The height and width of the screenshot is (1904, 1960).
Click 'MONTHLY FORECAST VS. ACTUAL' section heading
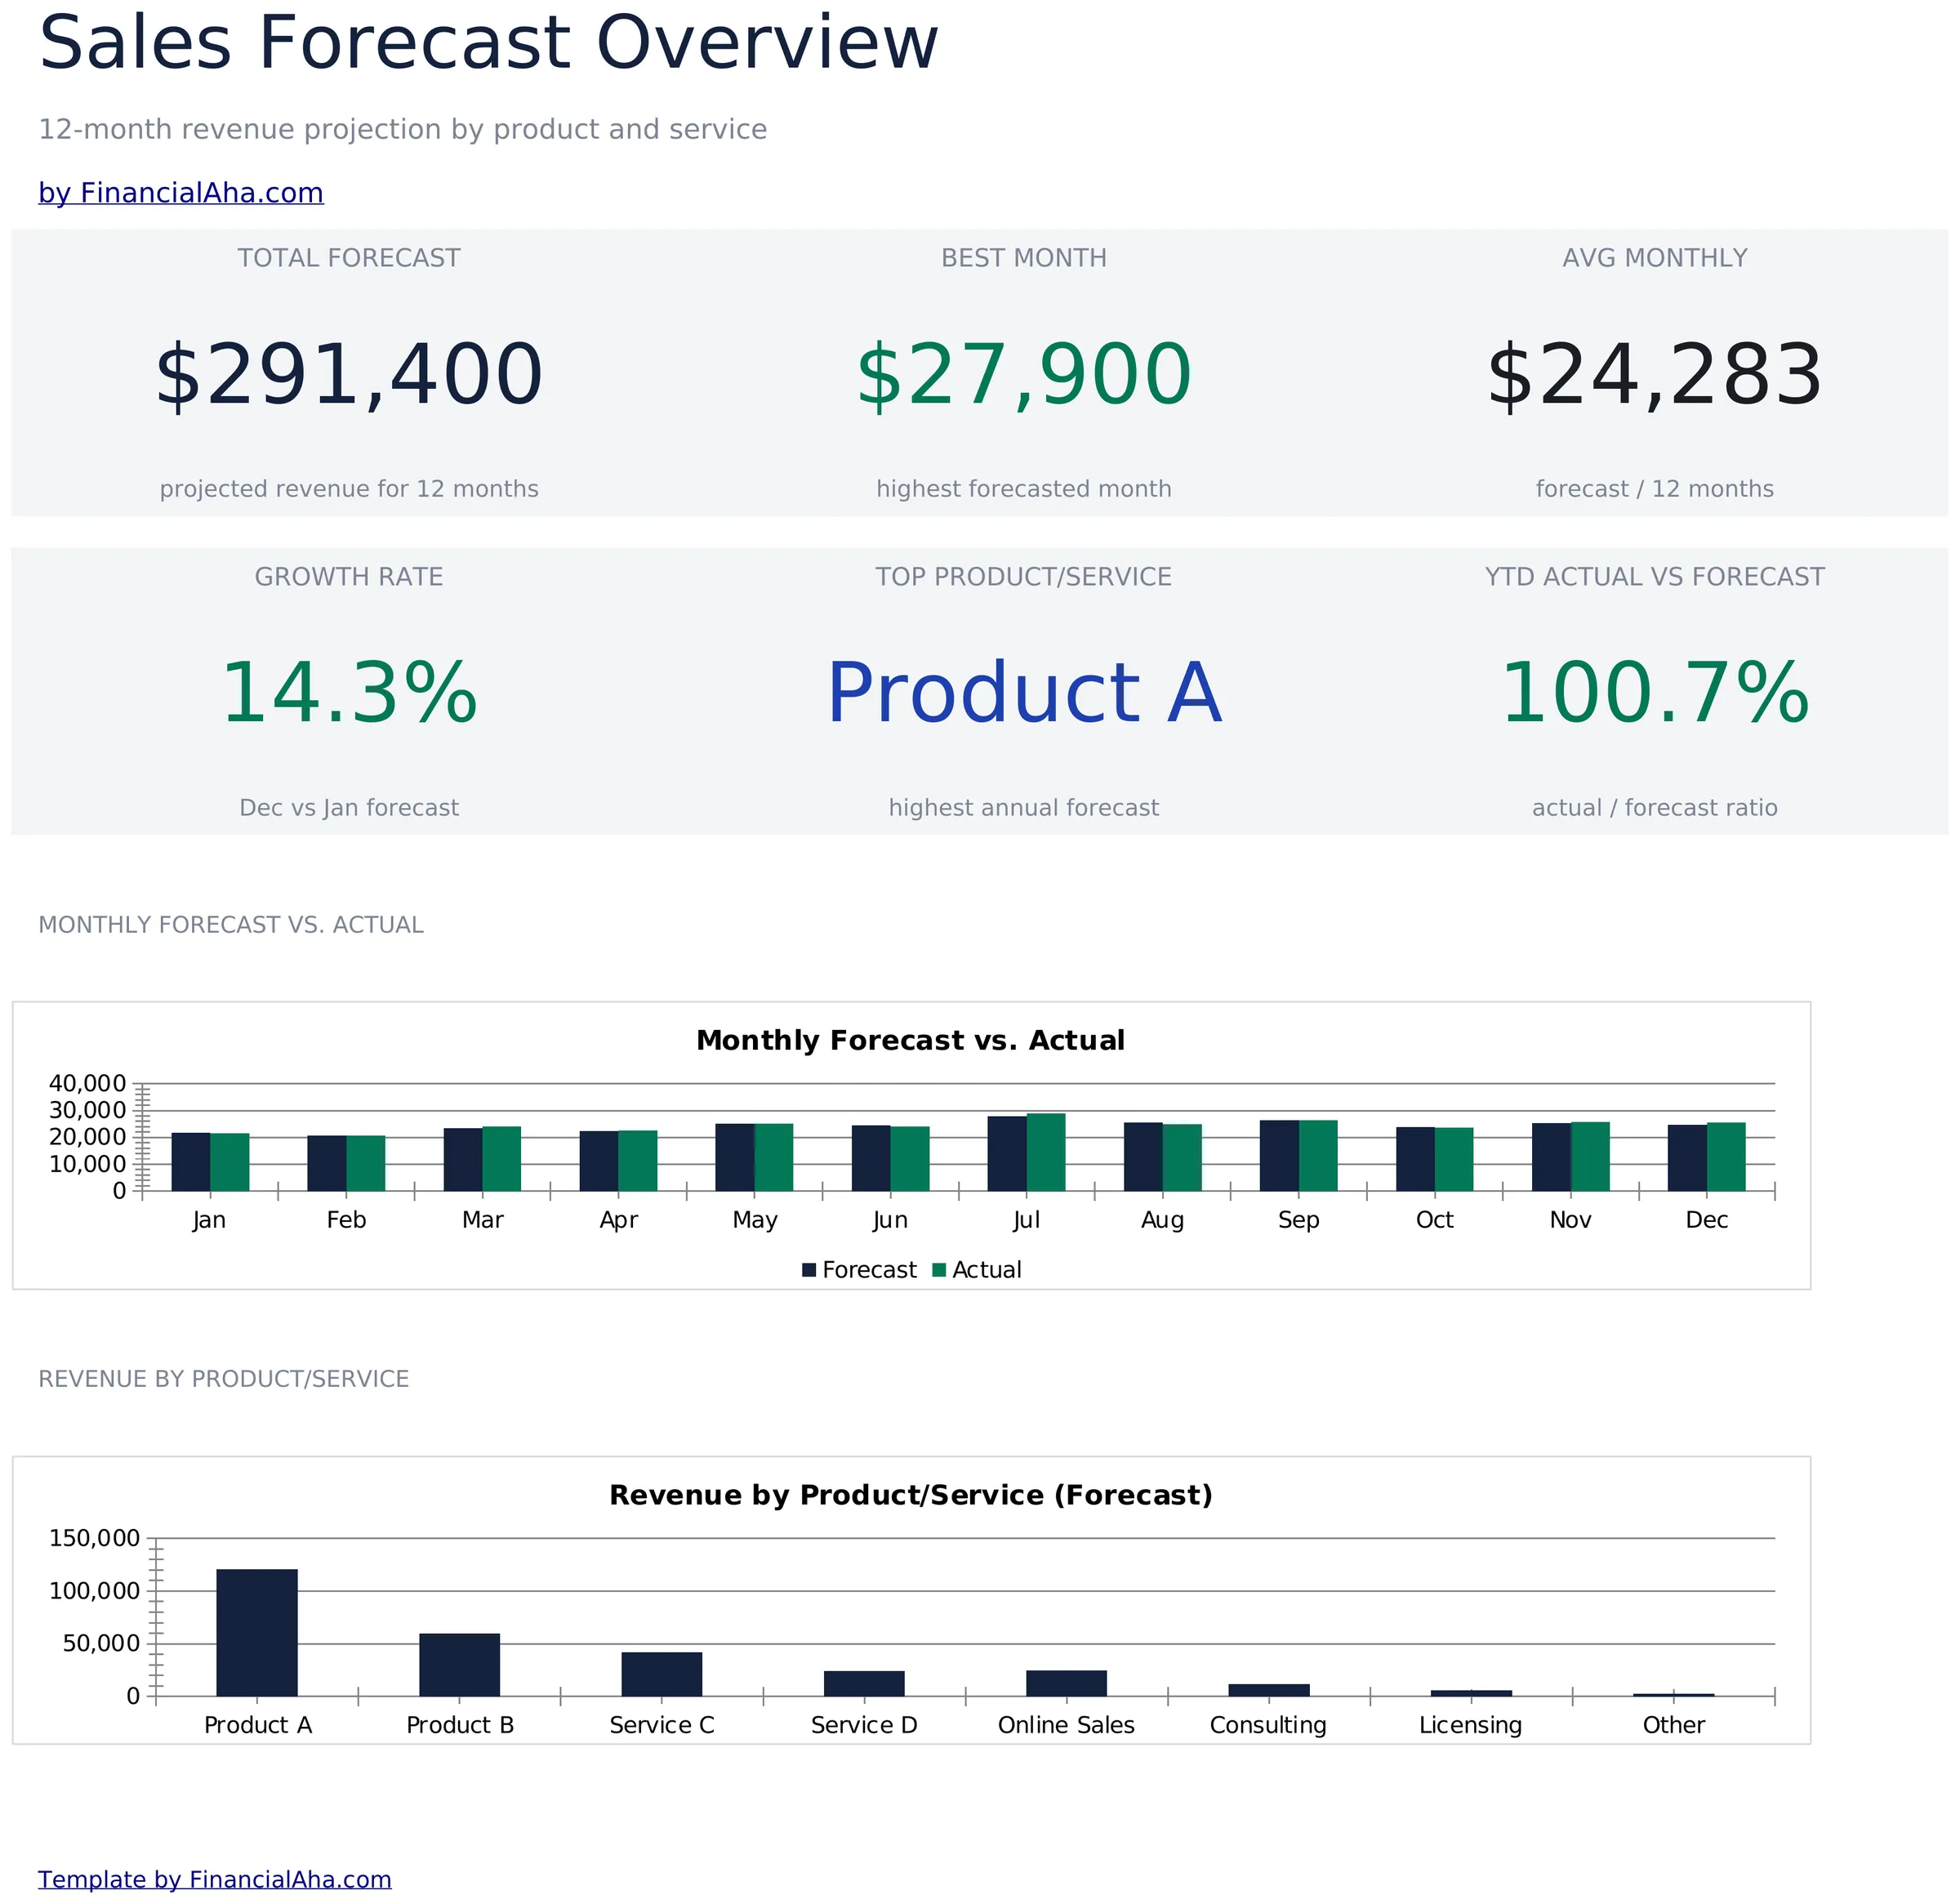(x=231, y=925)
